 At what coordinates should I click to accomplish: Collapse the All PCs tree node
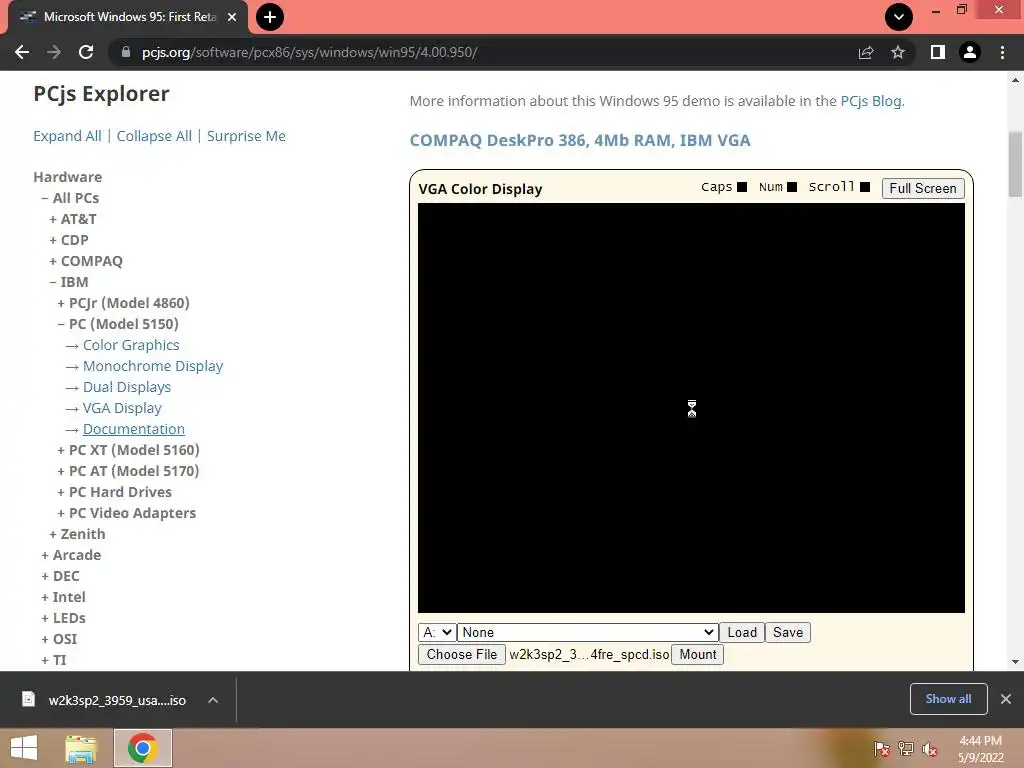point(70,198)
